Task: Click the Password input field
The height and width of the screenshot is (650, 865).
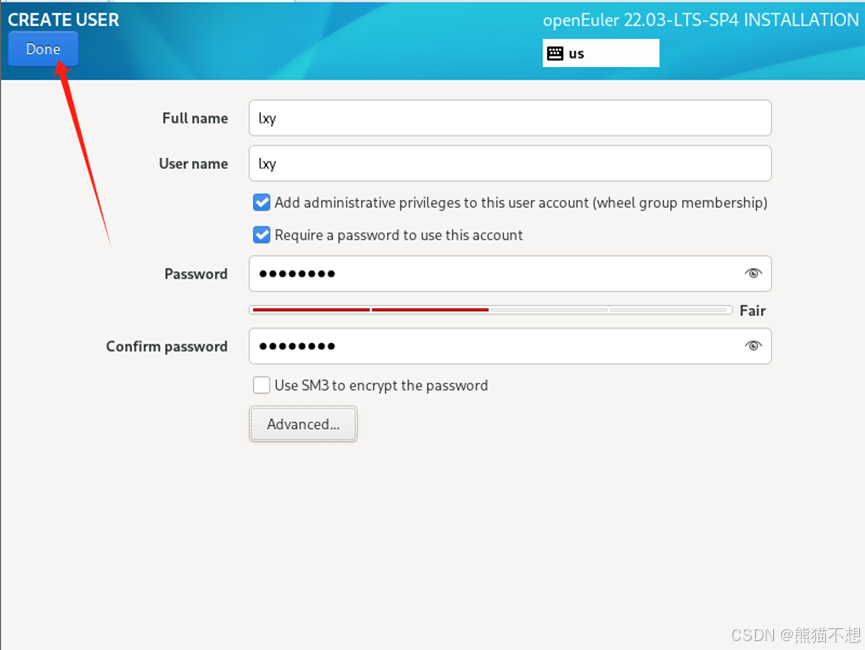Action: pyautogui.click(x=510, y=274)
